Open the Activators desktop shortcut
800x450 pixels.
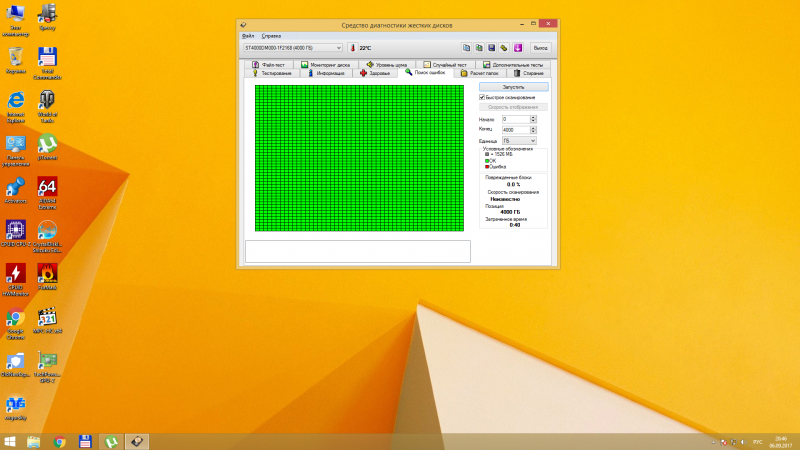click(16, 191)
